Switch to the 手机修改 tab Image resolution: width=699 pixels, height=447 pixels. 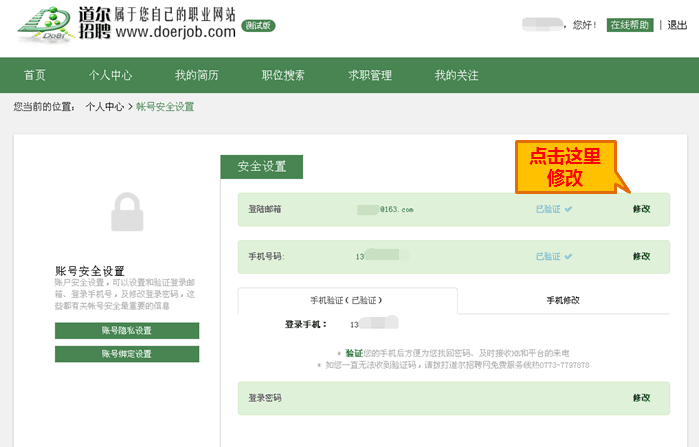tap(563, 300)
